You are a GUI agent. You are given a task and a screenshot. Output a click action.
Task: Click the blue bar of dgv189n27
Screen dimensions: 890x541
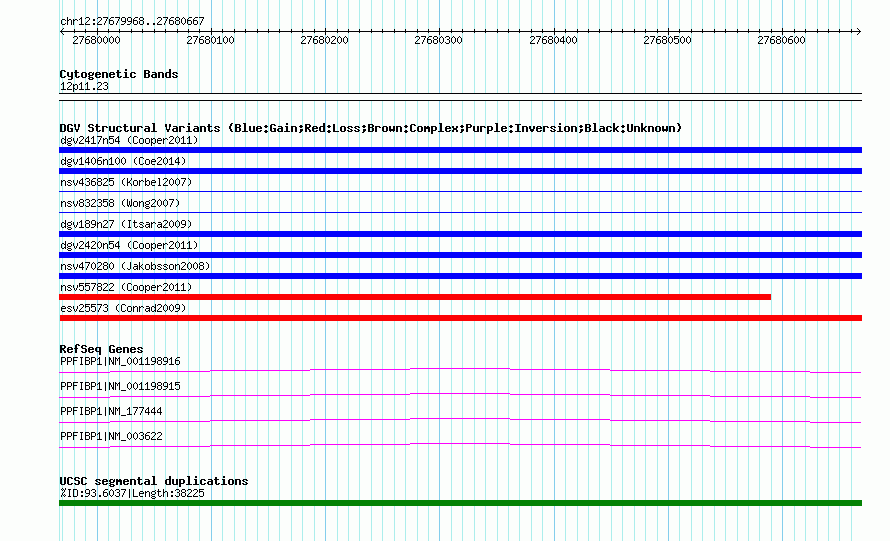(460, 234)
